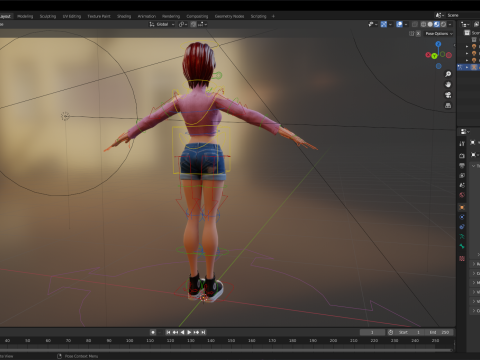Open the Outliner display mode dropdown
The height and width of the screenshot is (360, 480).
point(465,24)
